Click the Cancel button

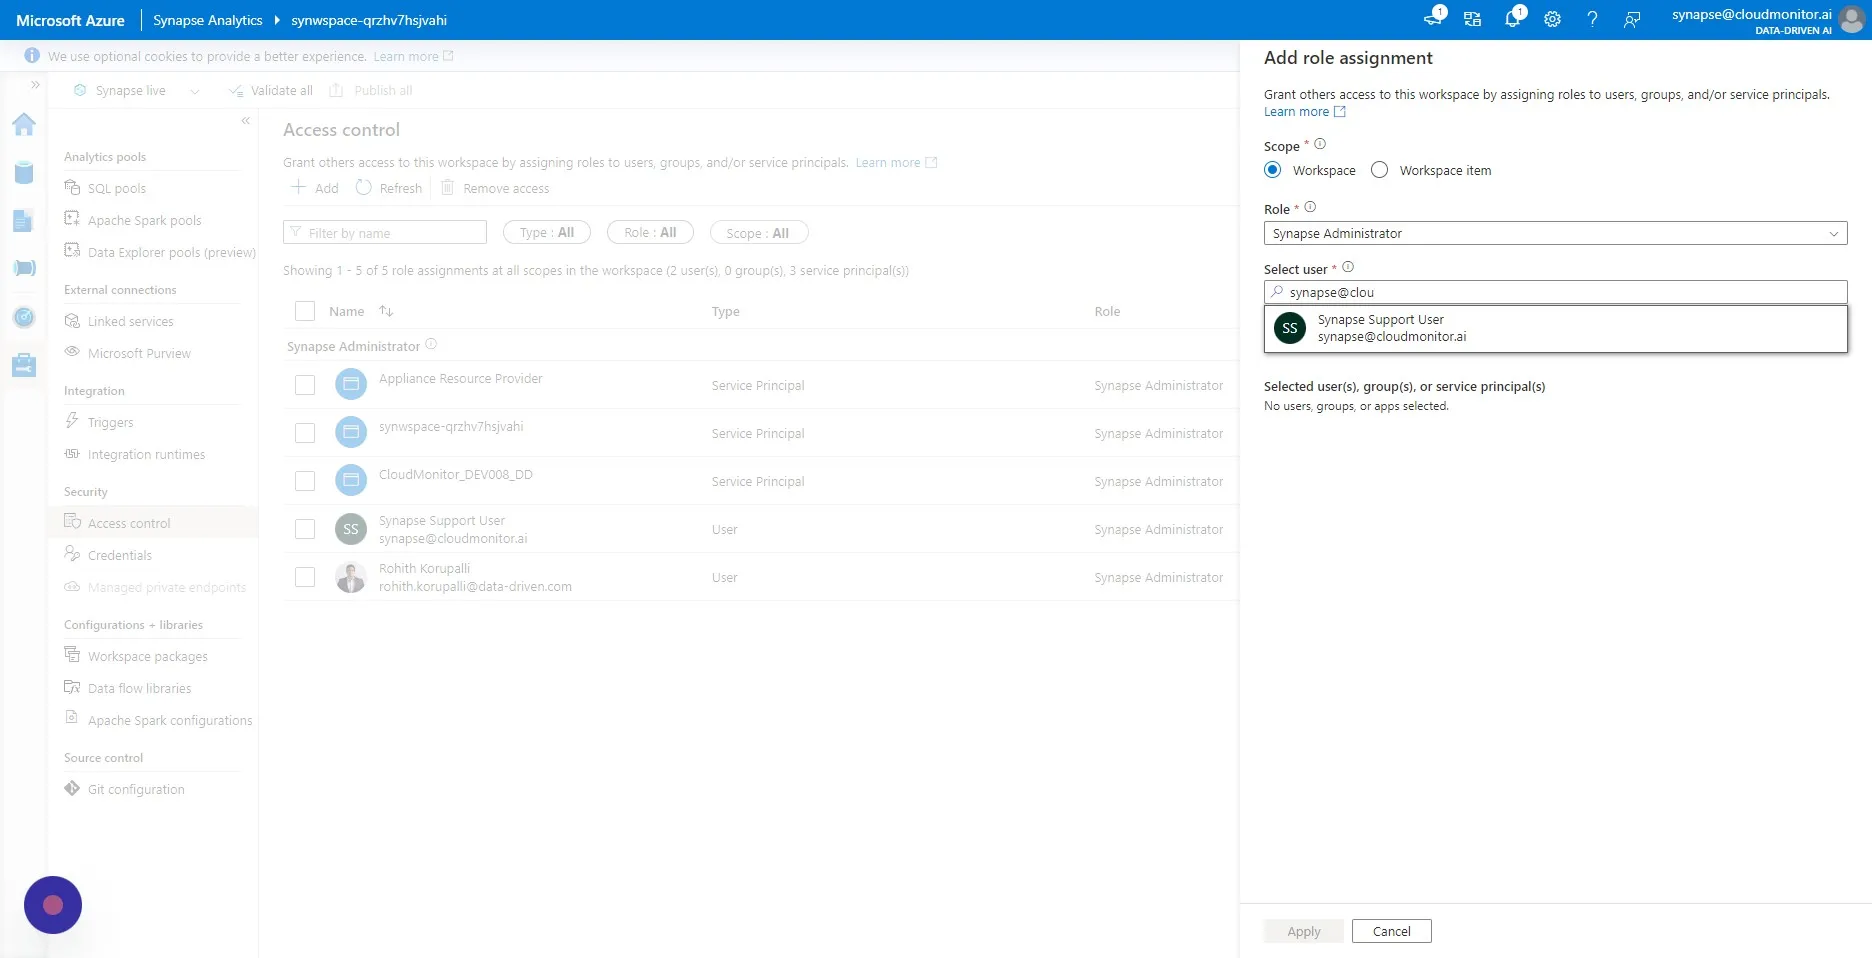coord(1391,931)
